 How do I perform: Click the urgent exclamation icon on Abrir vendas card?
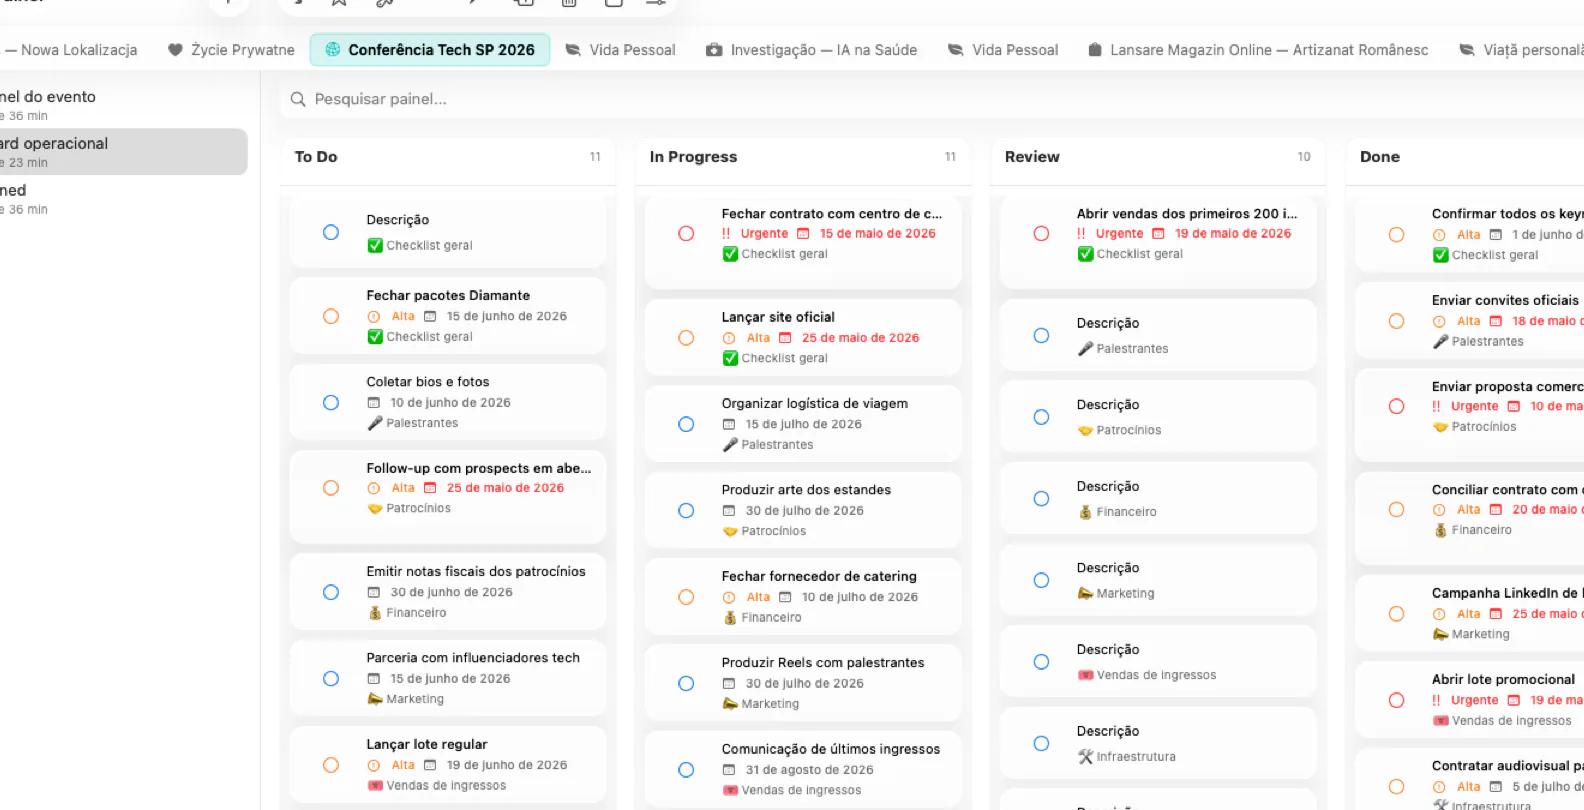click(x=1081, y=234)
